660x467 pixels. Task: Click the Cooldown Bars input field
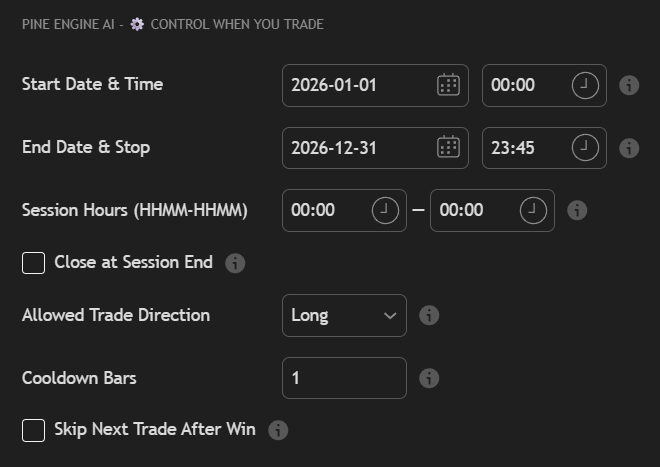pos(344,378)
